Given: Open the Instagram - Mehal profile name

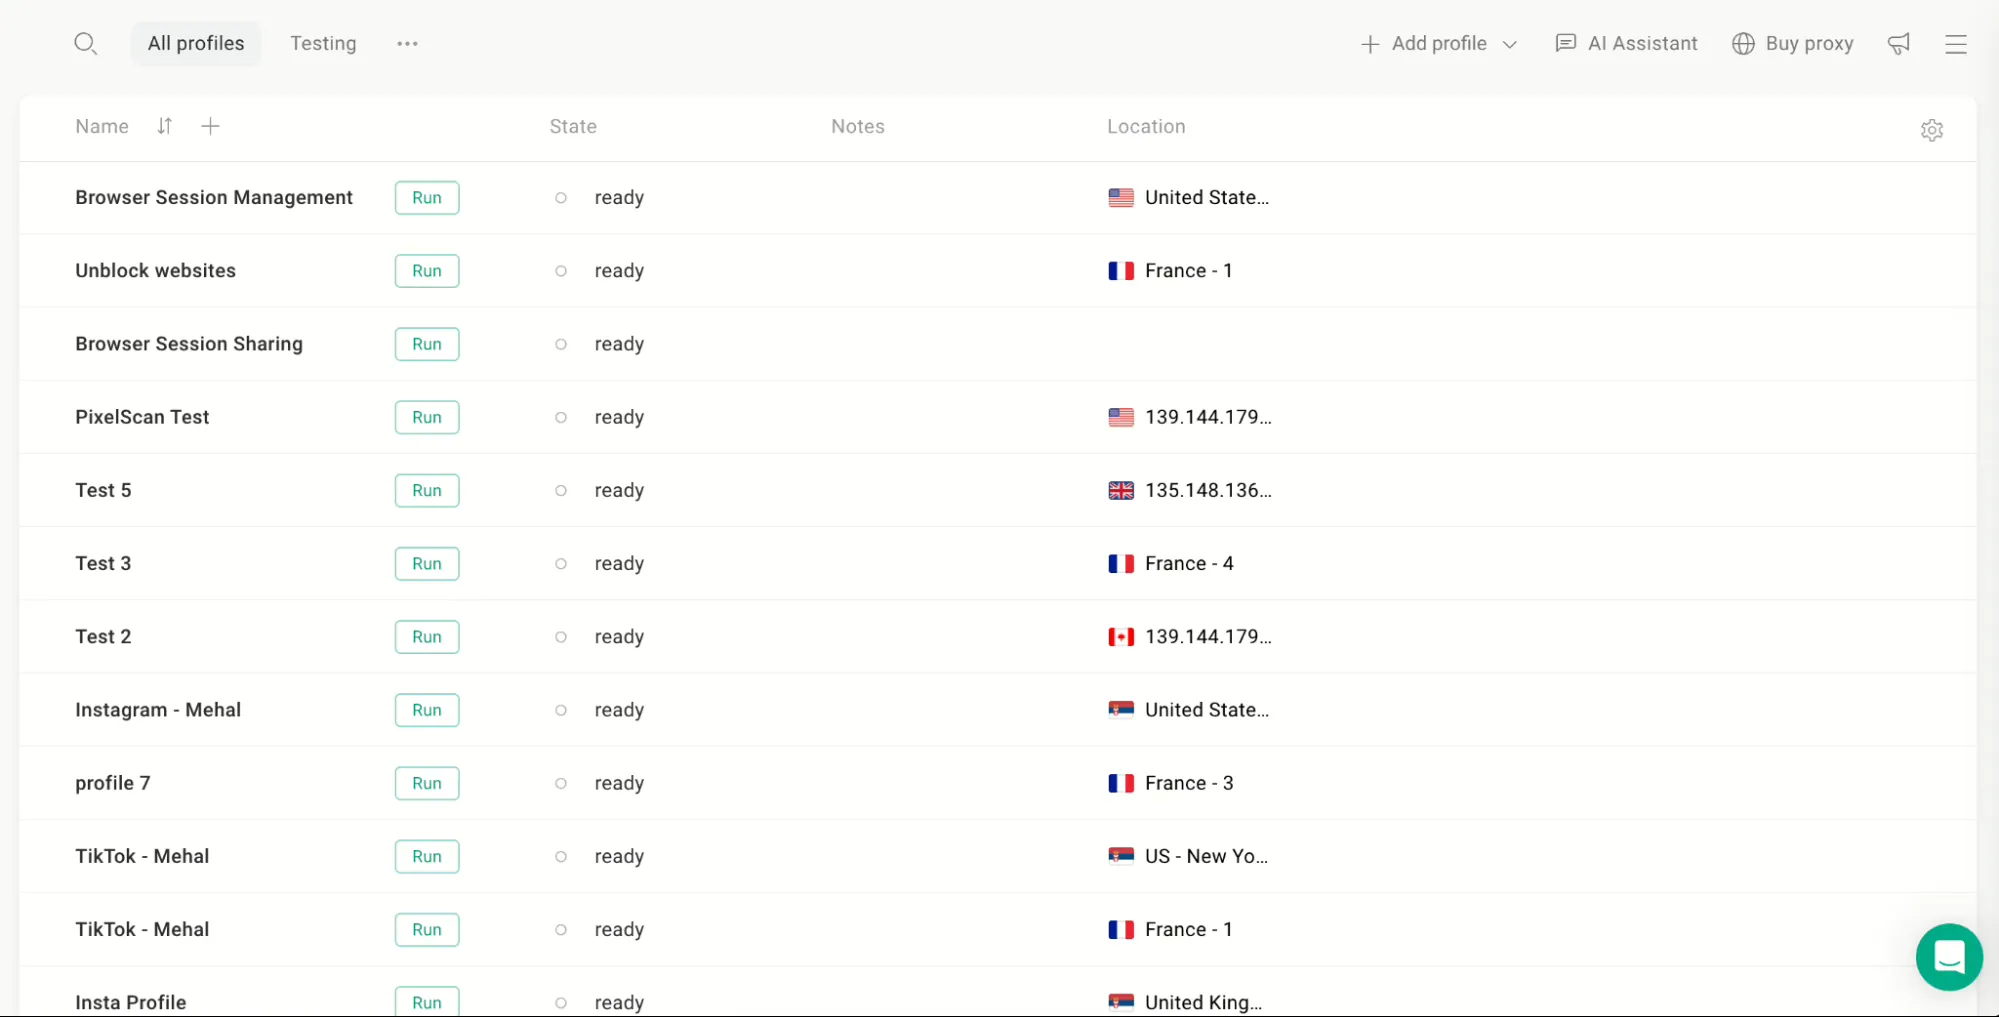Looking at the screenshot, I should click(158, 709).
